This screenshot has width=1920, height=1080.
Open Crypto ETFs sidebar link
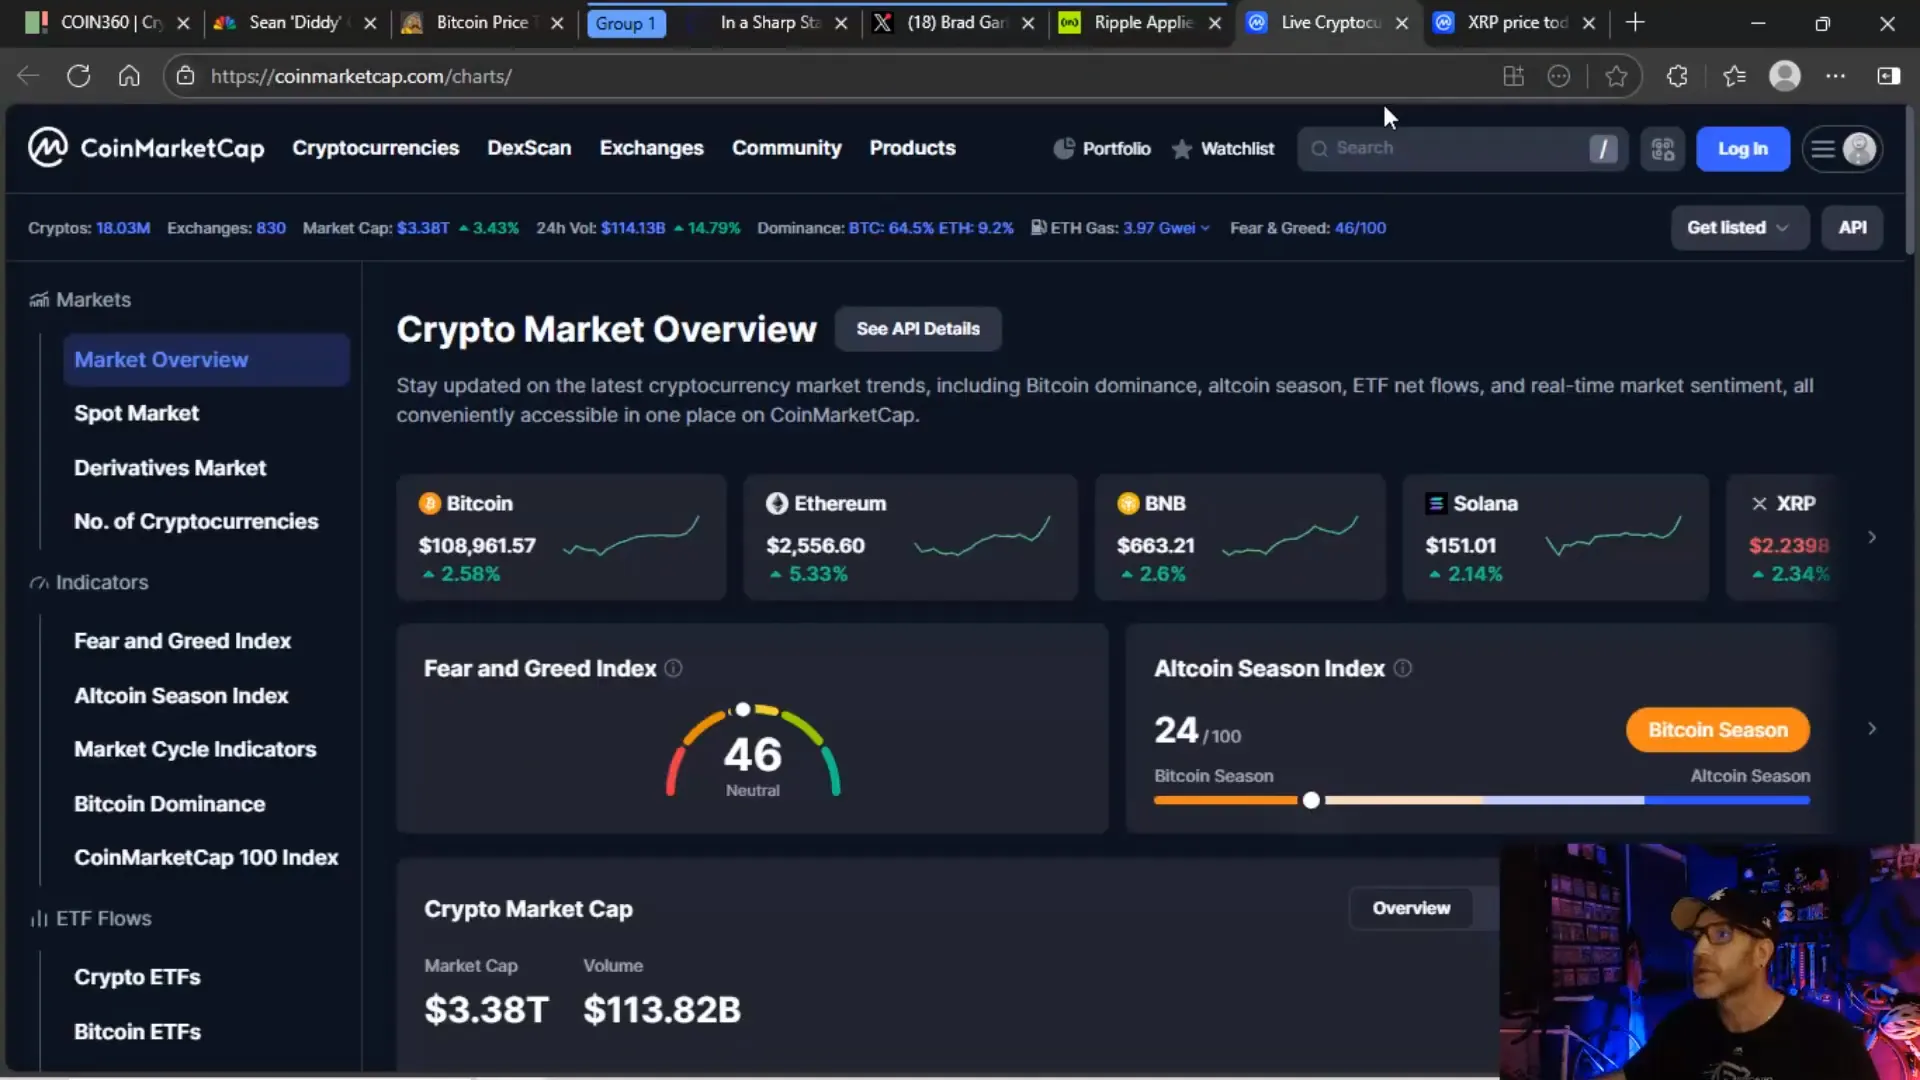137,977
